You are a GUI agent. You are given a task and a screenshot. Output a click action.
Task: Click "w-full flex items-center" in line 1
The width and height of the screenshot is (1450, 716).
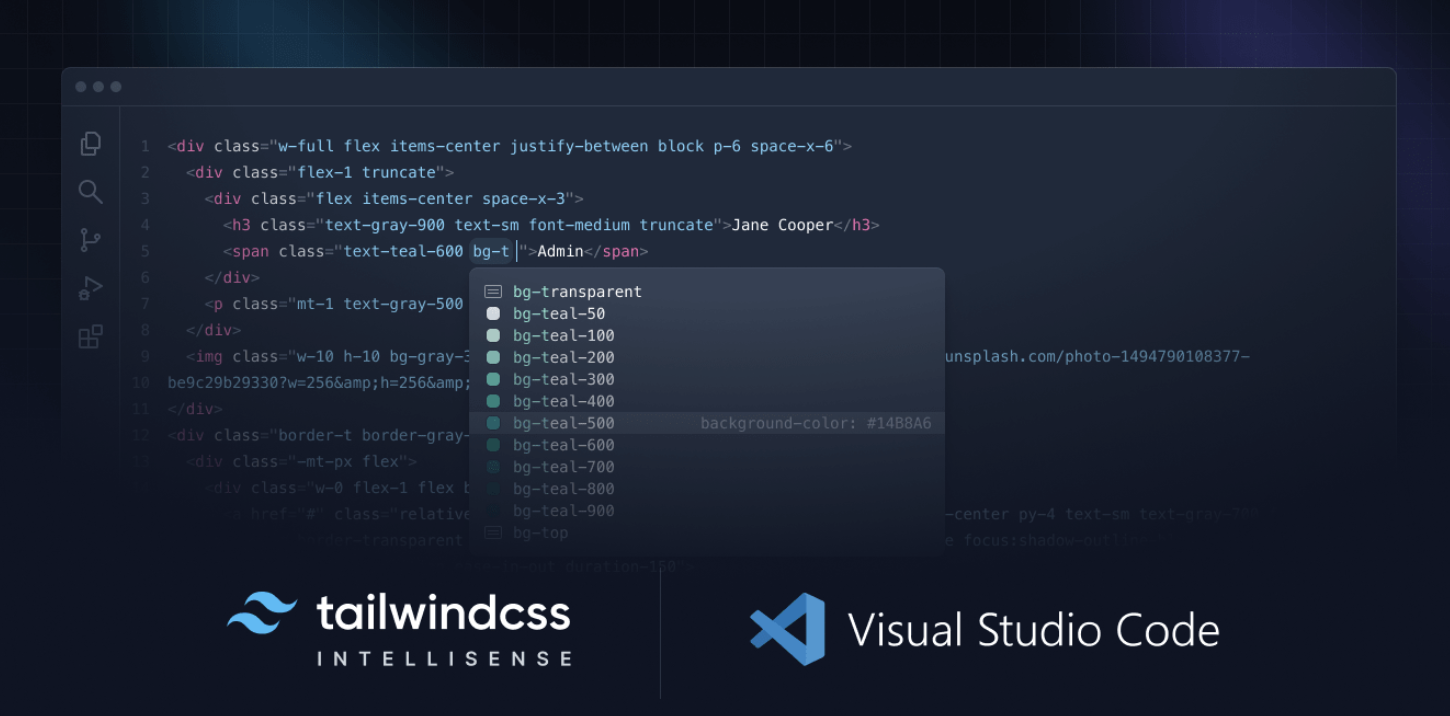pos(390,147)
